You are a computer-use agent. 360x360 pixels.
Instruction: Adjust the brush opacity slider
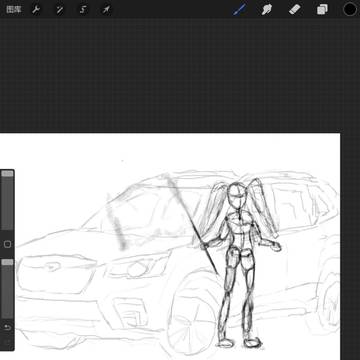point(7,289)
